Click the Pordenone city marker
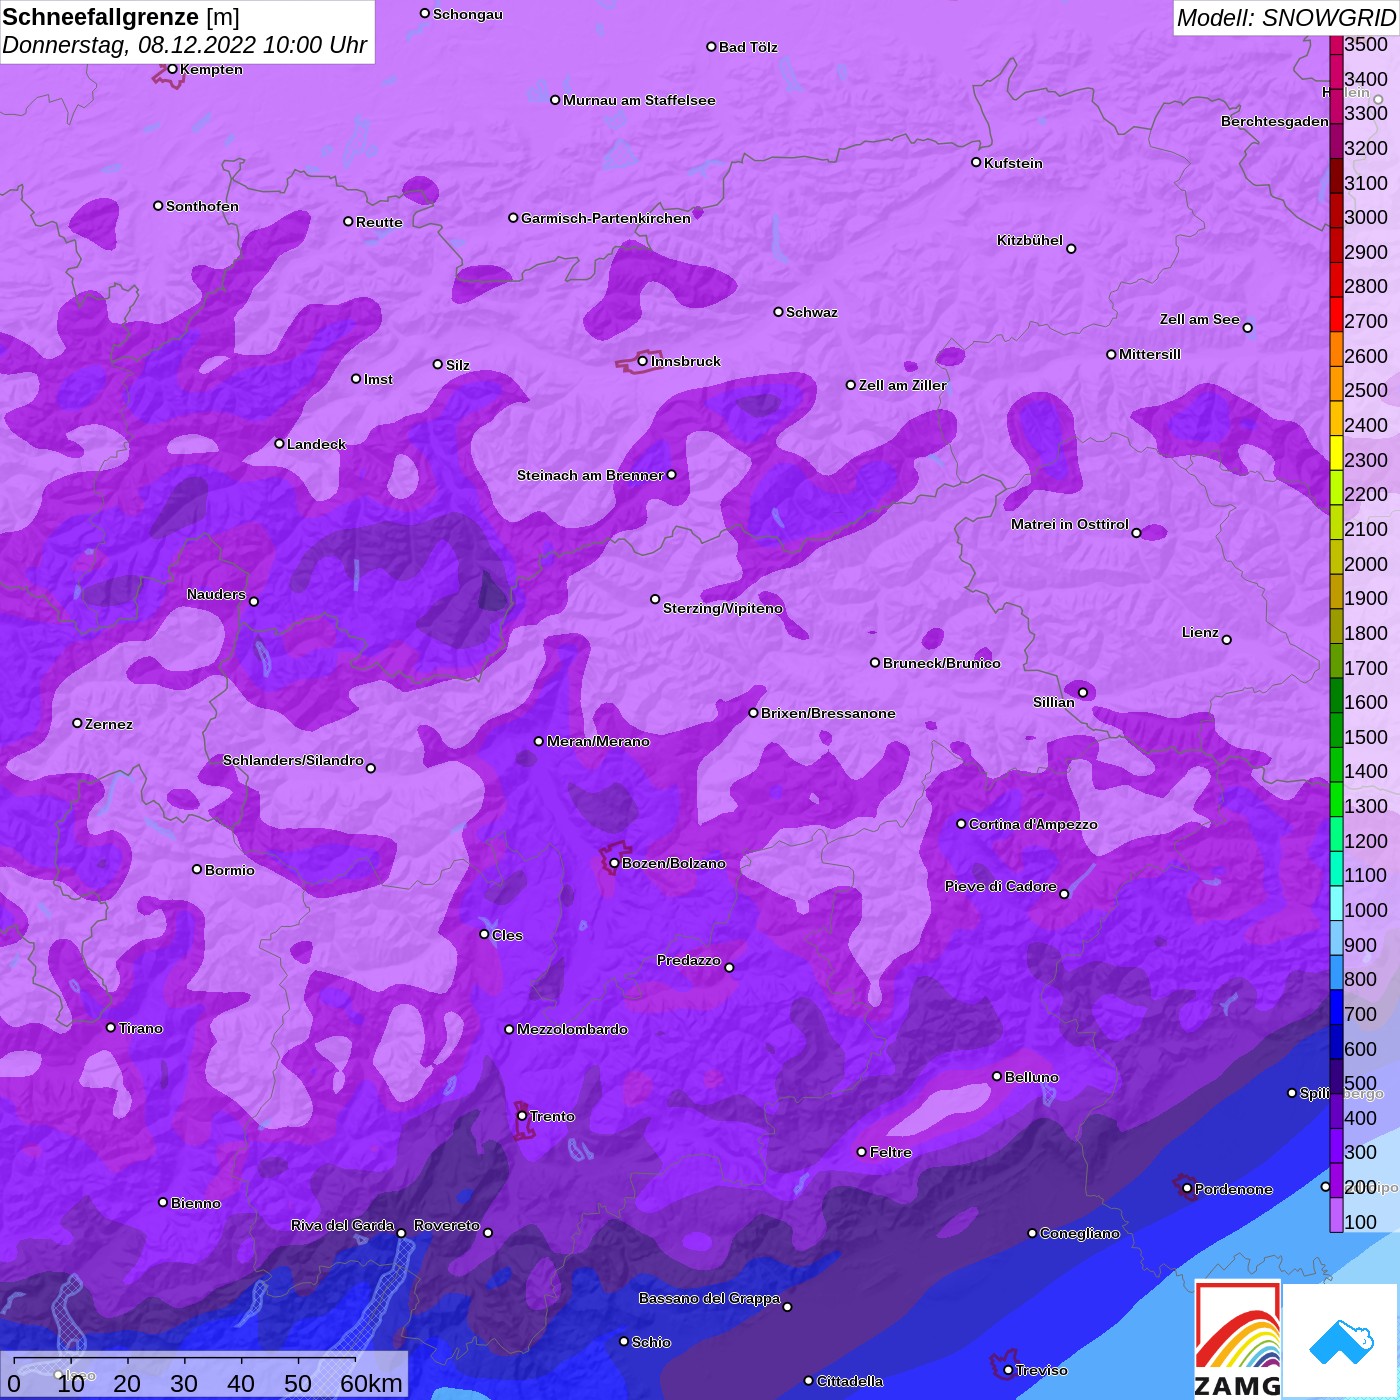 tap(1187, 1189)
